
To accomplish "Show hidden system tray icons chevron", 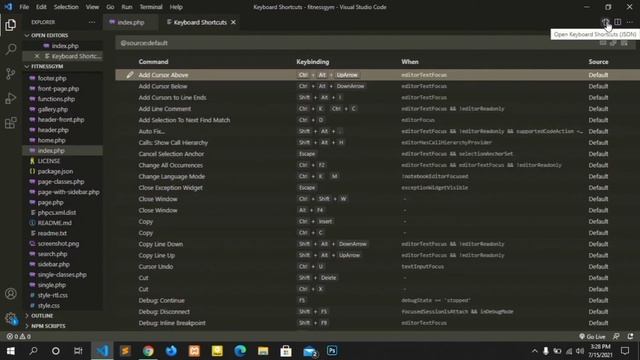I will [534, 351].
